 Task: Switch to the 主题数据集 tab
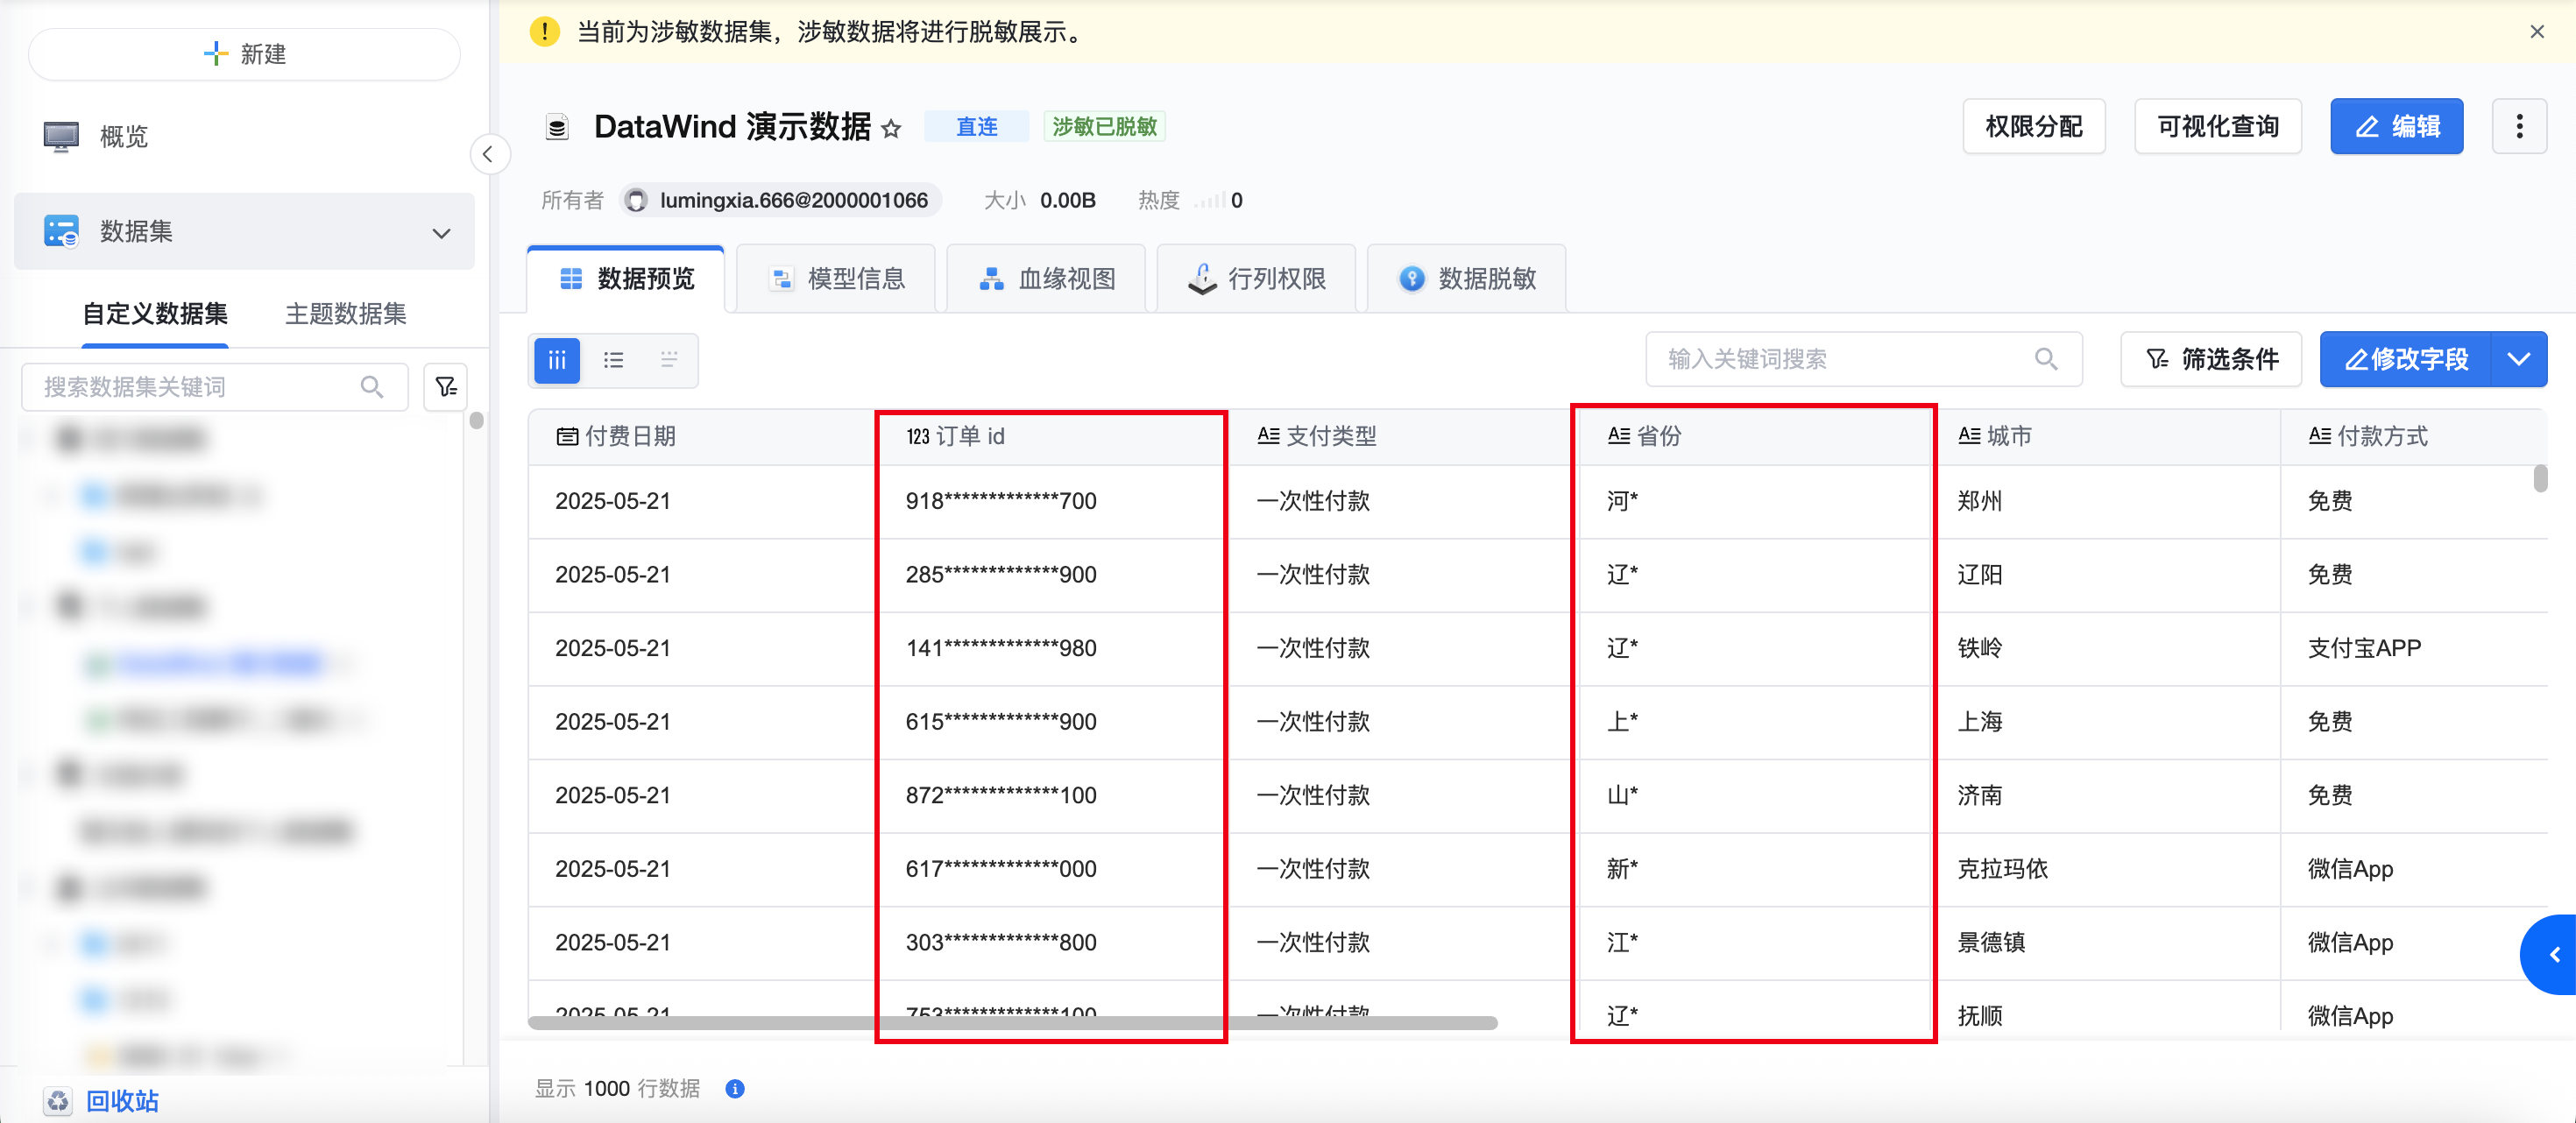click(345, 314)
